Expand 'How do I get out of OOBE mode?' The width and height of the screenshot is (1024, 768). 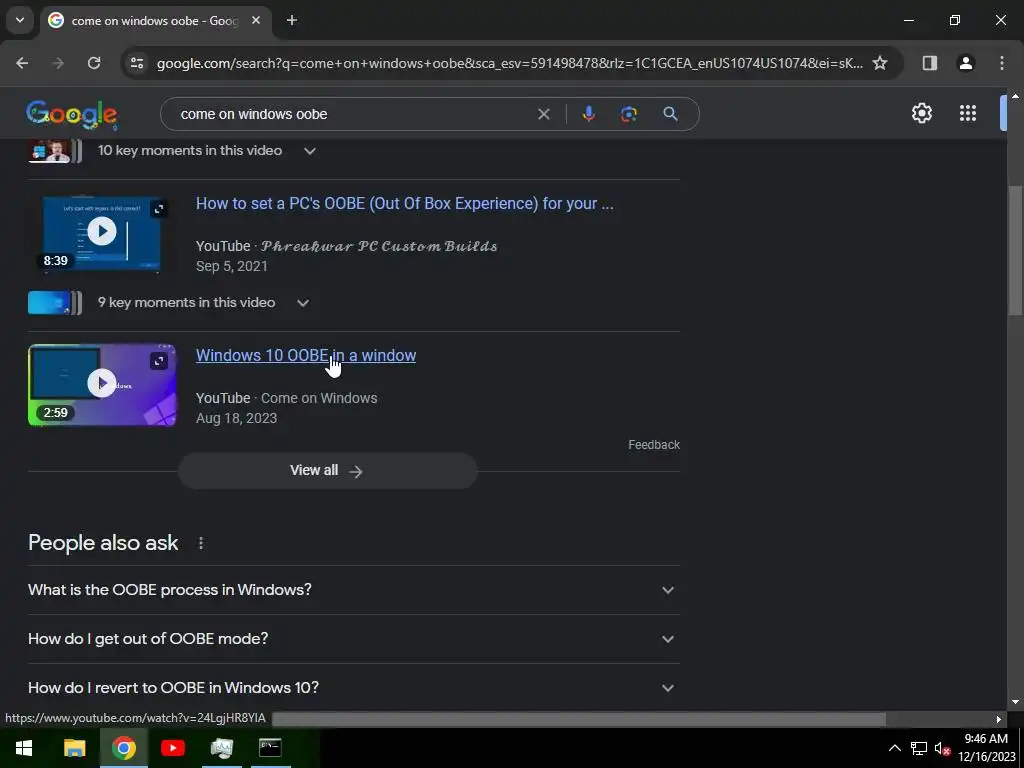353,639
